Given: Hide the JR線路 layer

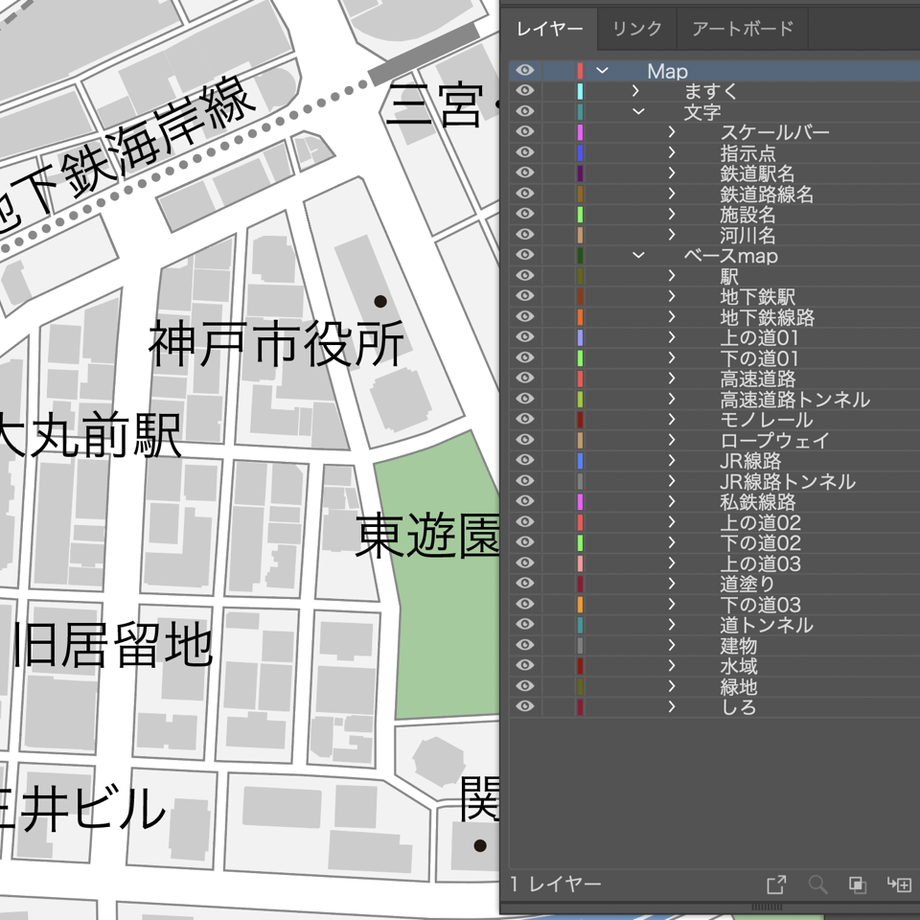Looking at the screenshot, I should pyautogui.click(x=525, y=461).
